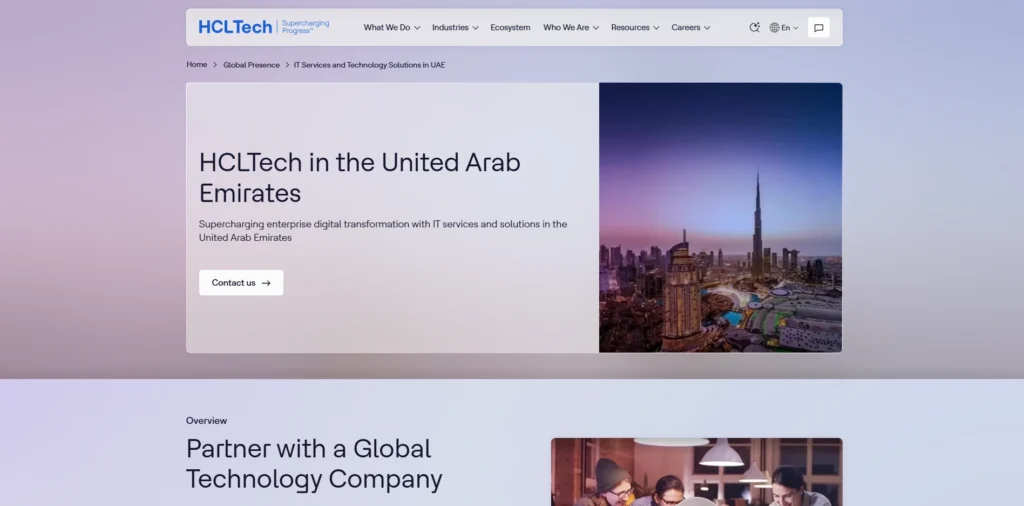Open the chat message icon button
The width and height of the screenshot is (1024, 506).
818,27
